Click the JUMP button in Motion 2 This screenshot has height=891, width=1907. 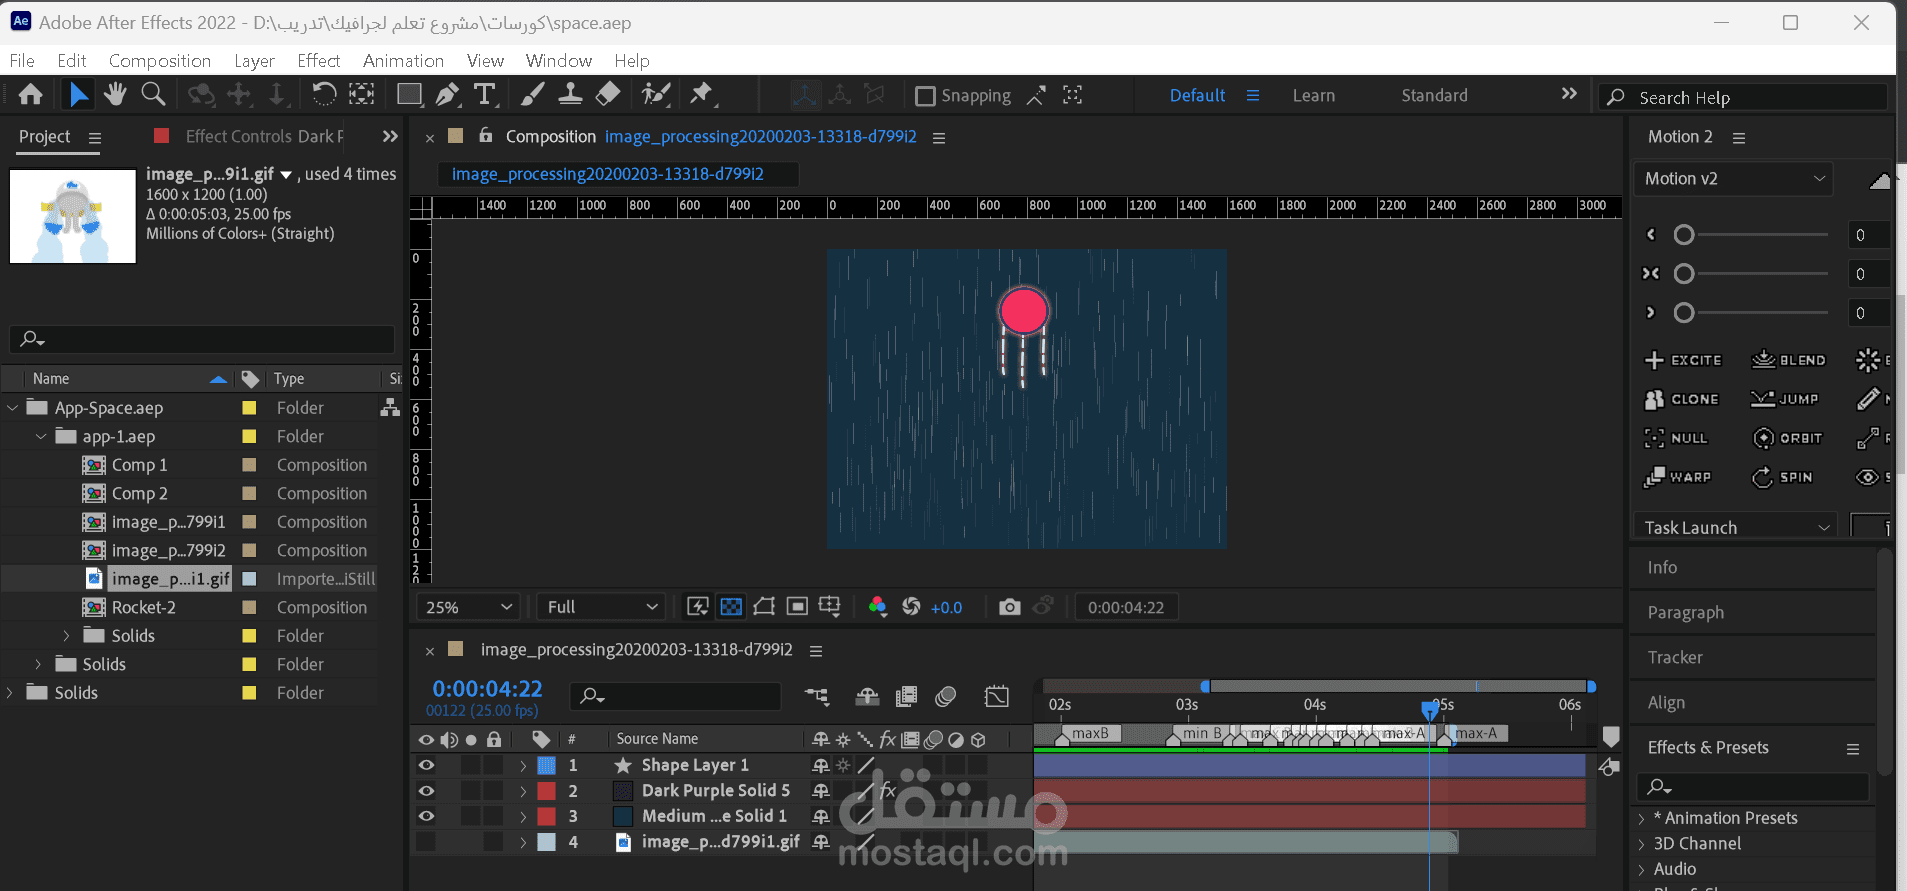(1785, 399)
